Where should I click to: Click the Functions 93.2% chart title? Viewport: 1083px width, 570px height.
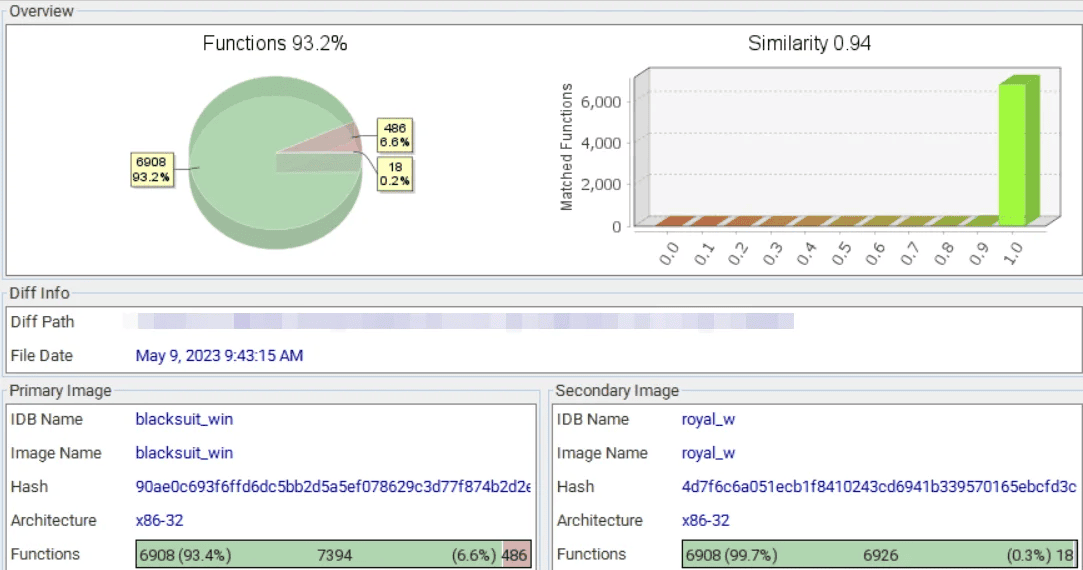[x=275, y=44]
